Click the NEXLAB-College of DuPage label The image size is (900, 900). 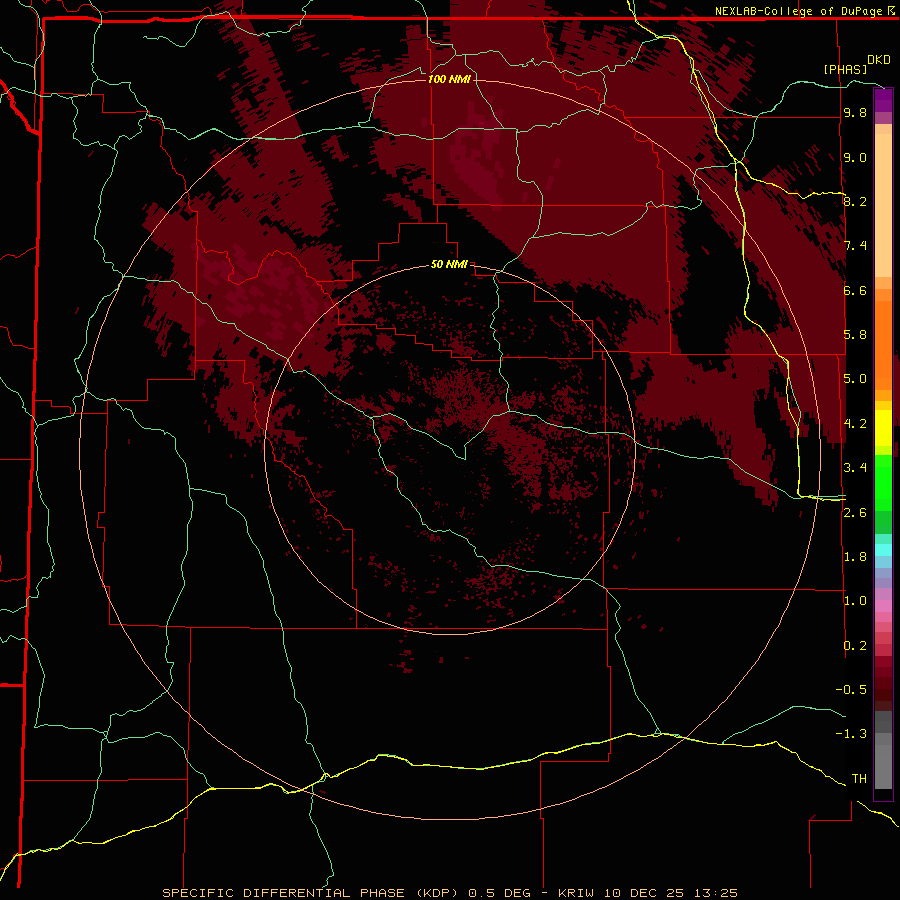pyautogui.click(x=798, y=11)
